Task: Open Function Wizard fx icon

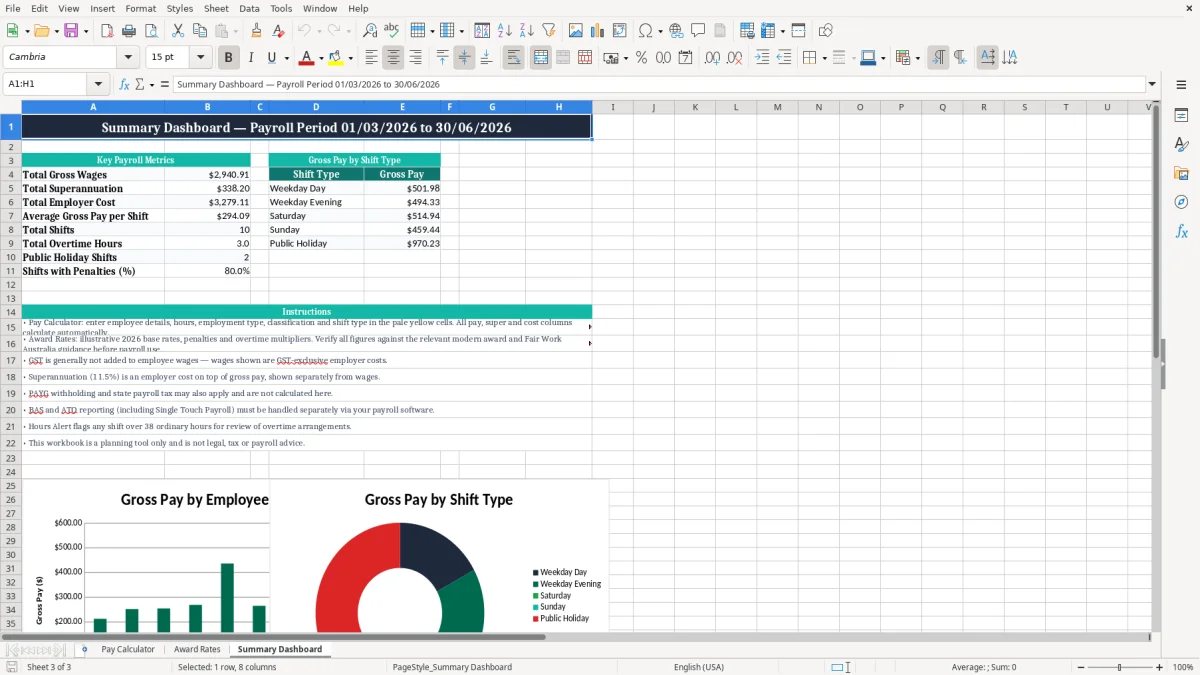Action: coord(125,85)
